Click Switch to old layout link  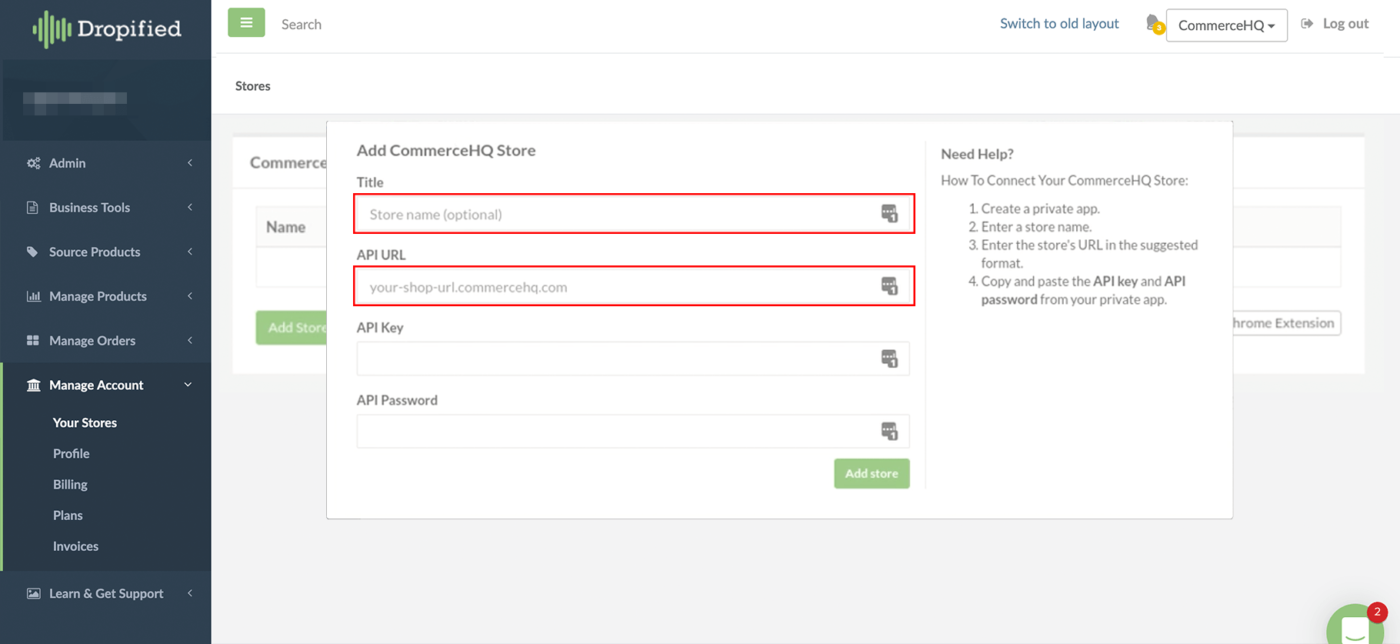point(1059,24)
